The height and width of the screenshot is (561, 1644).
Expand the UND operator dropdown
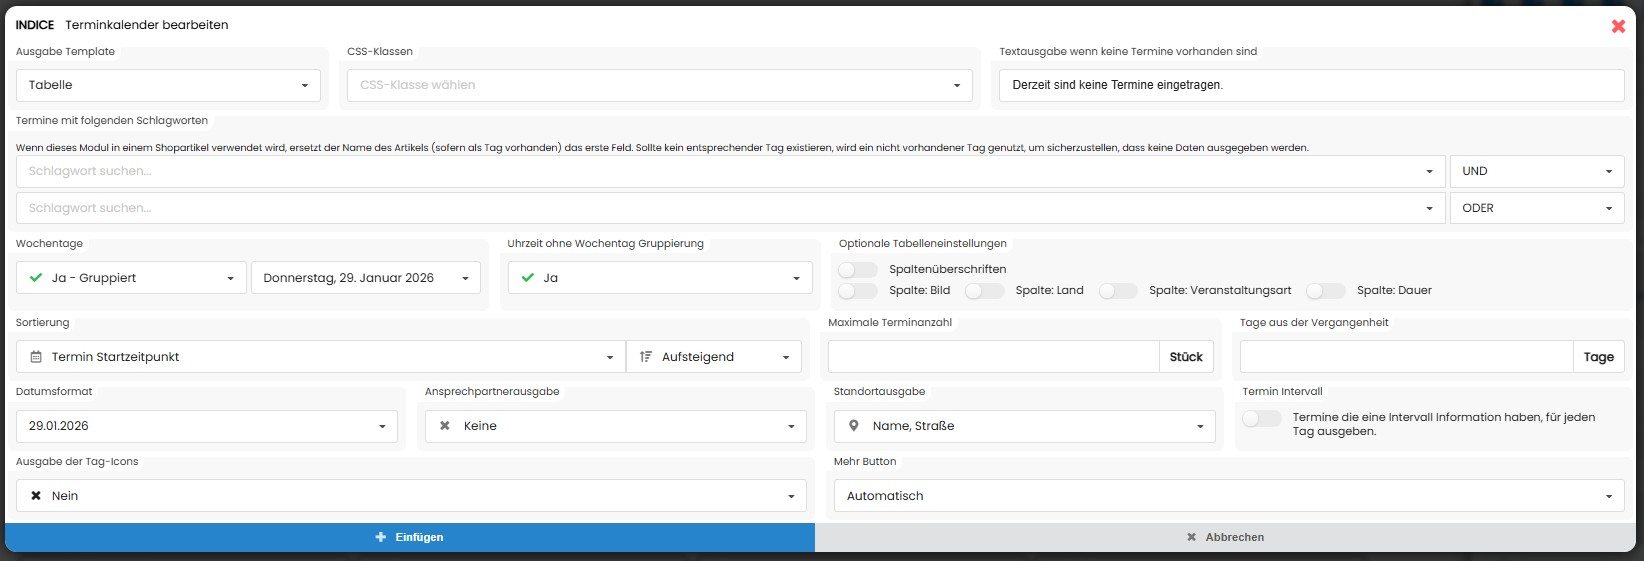click(x=1536, y=172)
